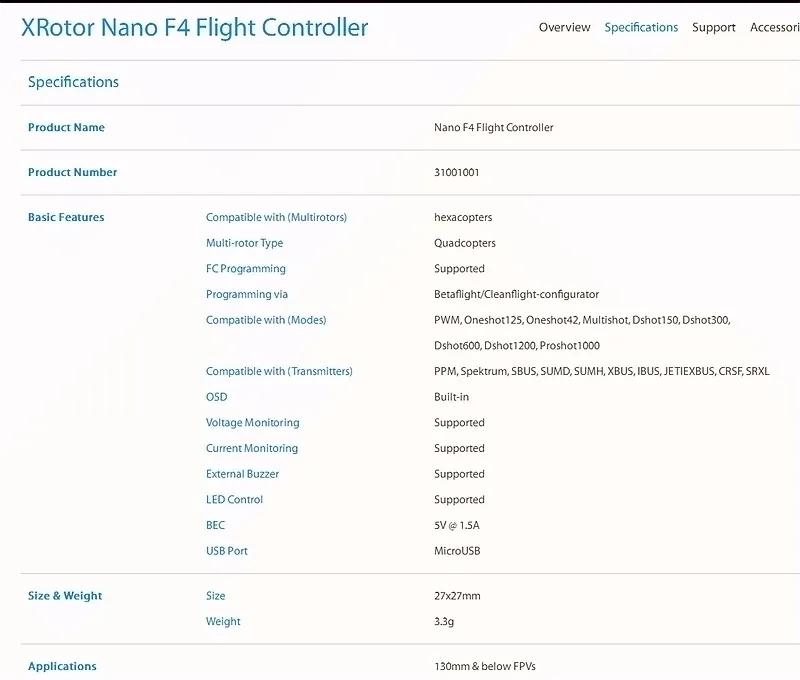Select the 27x27mm value
The image size is (800, 680).
[x=457, y=596]
